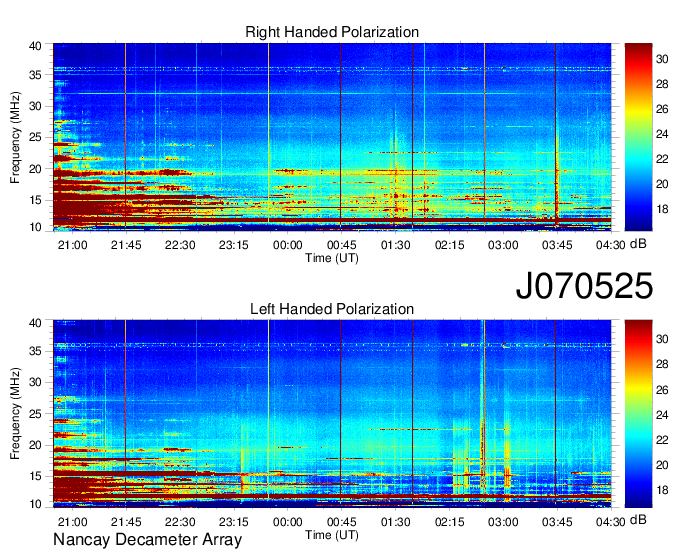Click the 40 MHz tick on top plot

pyautogui.click(x=35, y=46)
